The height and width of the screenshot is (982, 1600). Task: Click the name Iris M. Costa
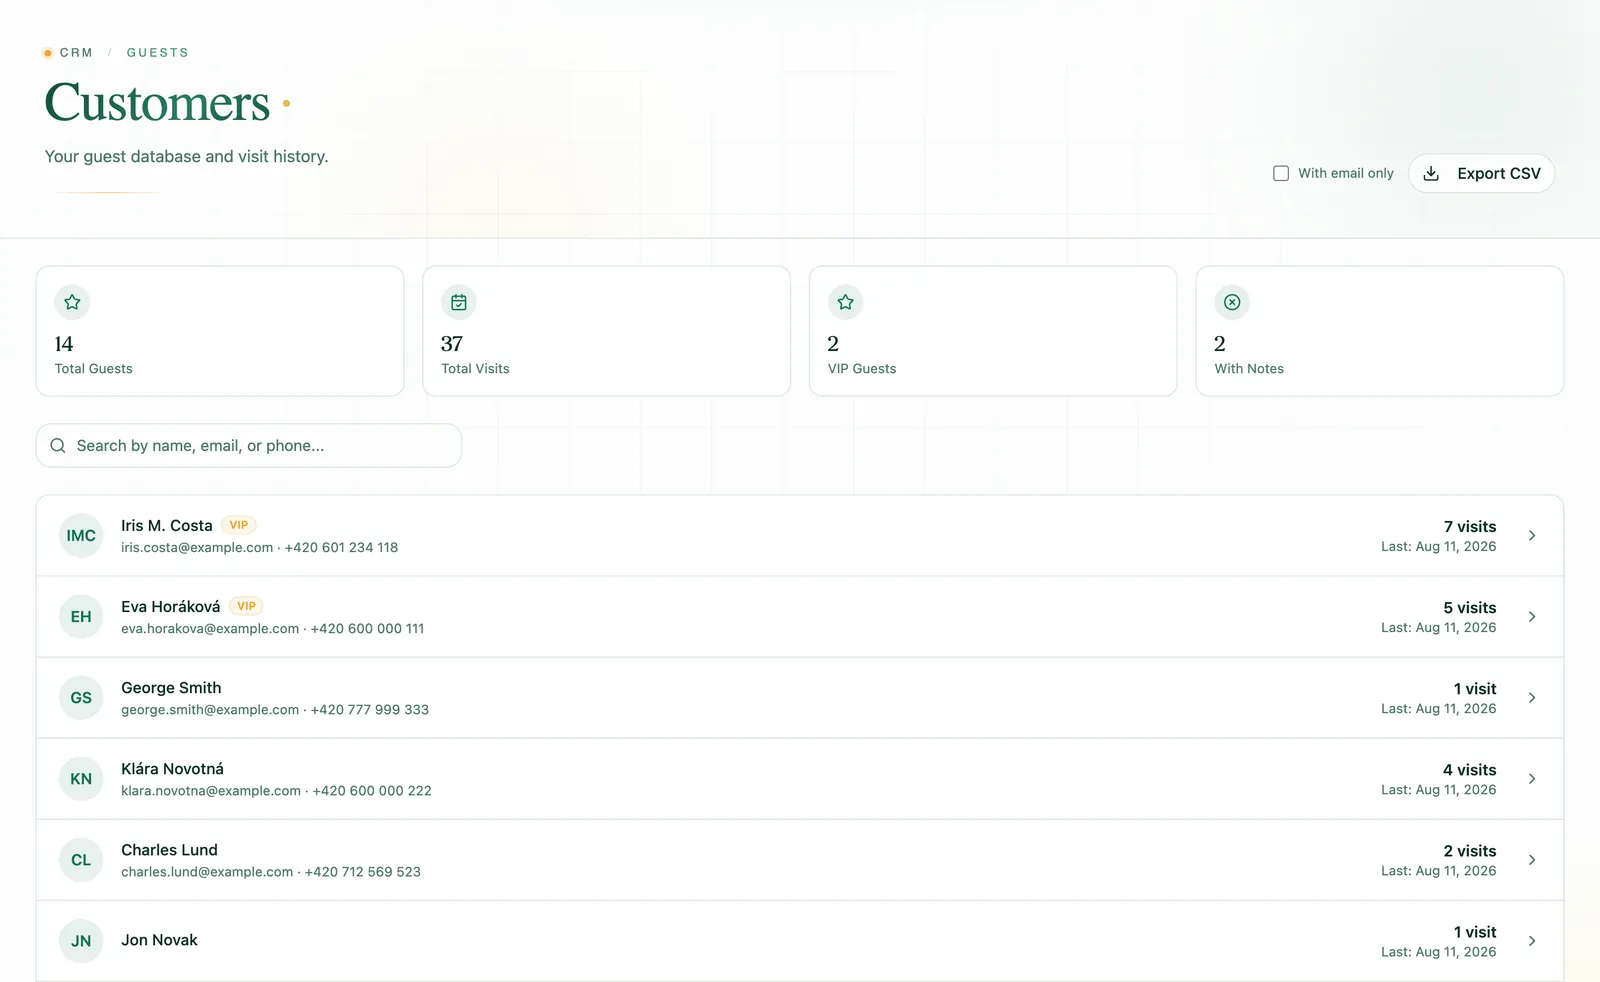pos(167,526)
